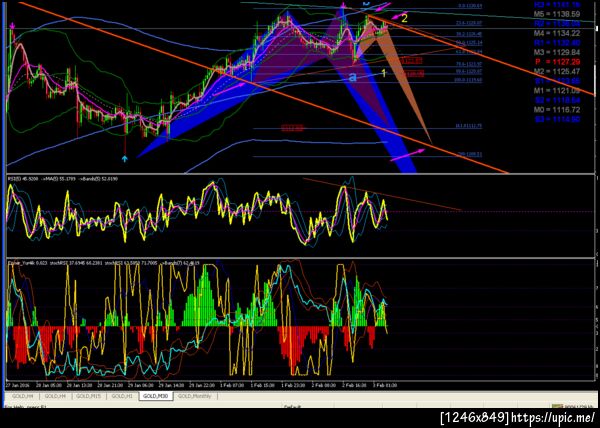The height and width of the screenshot is (428, 600).
Task: Click the '1 Feb 07:00' time axis label
Action: 232,386
